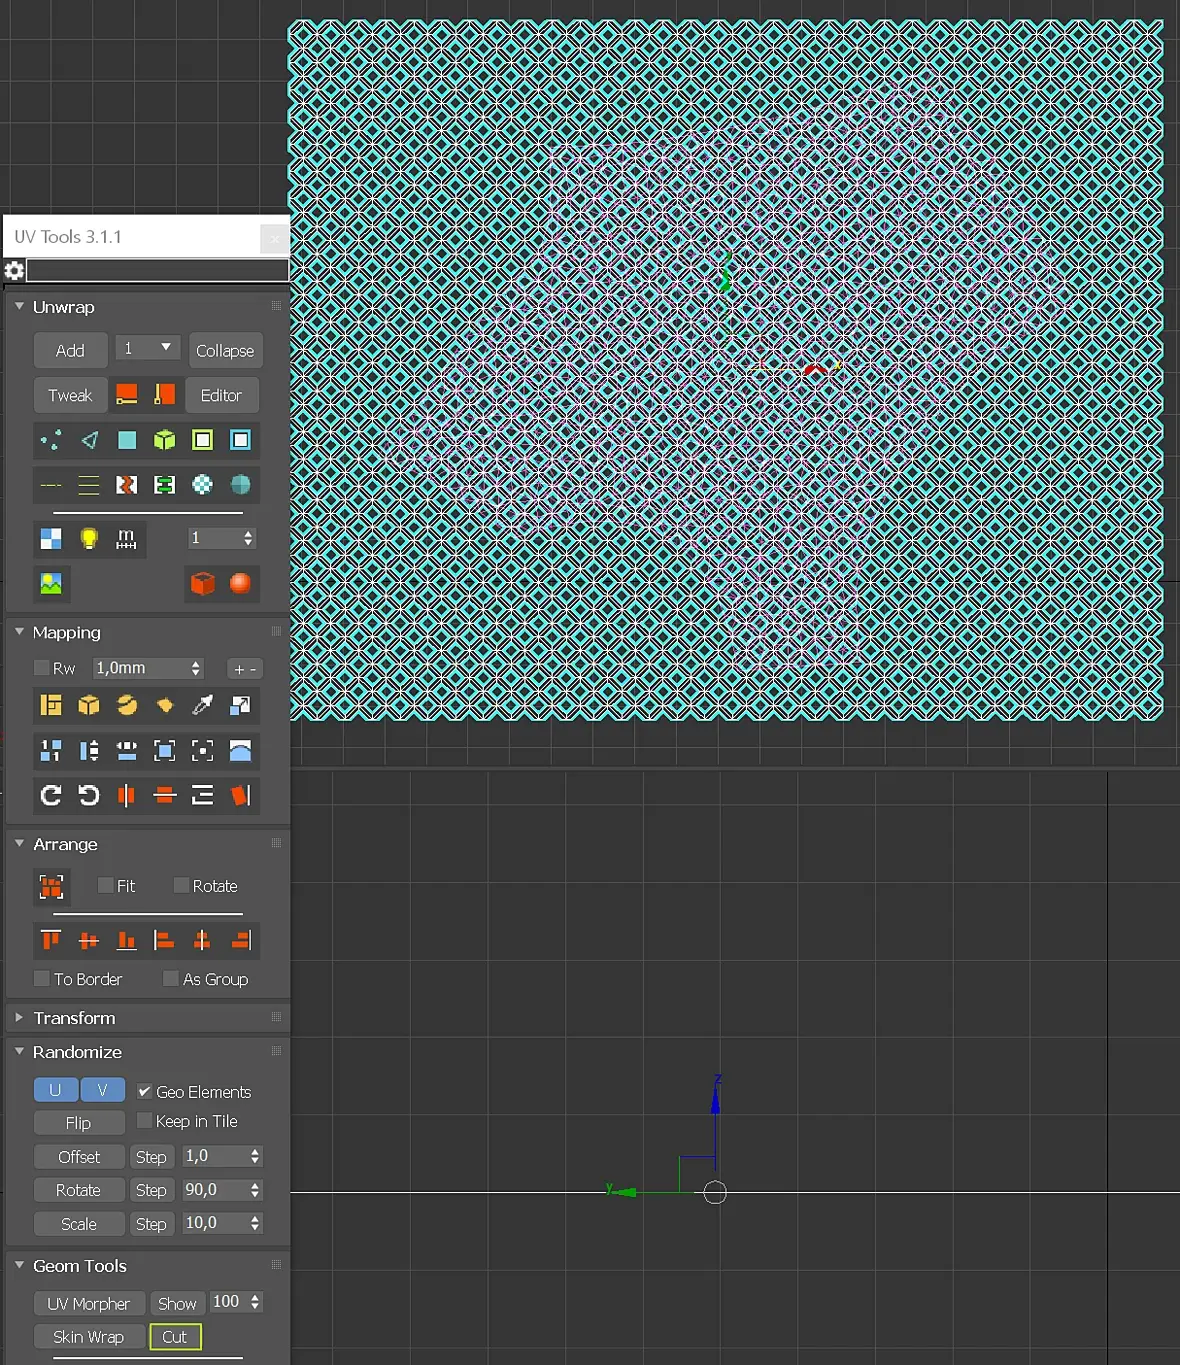The image size is (1180, 1365).
Task: Click the Collapse button
Action: (225, 351)
